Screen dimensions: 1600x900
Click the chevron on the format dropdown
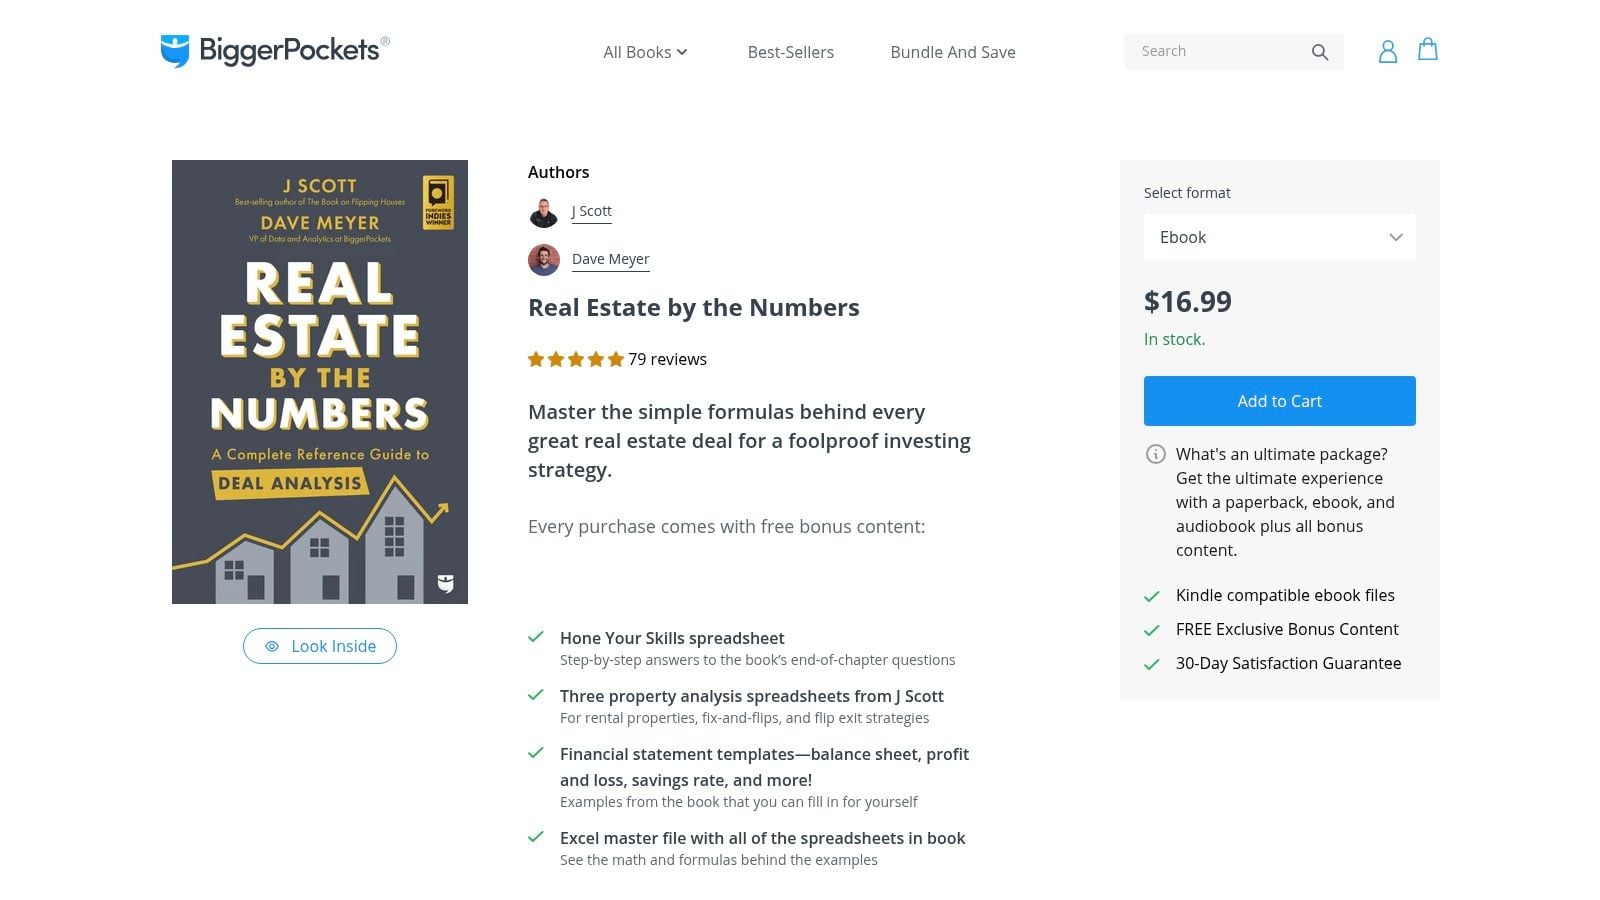tap(1396, 237)
